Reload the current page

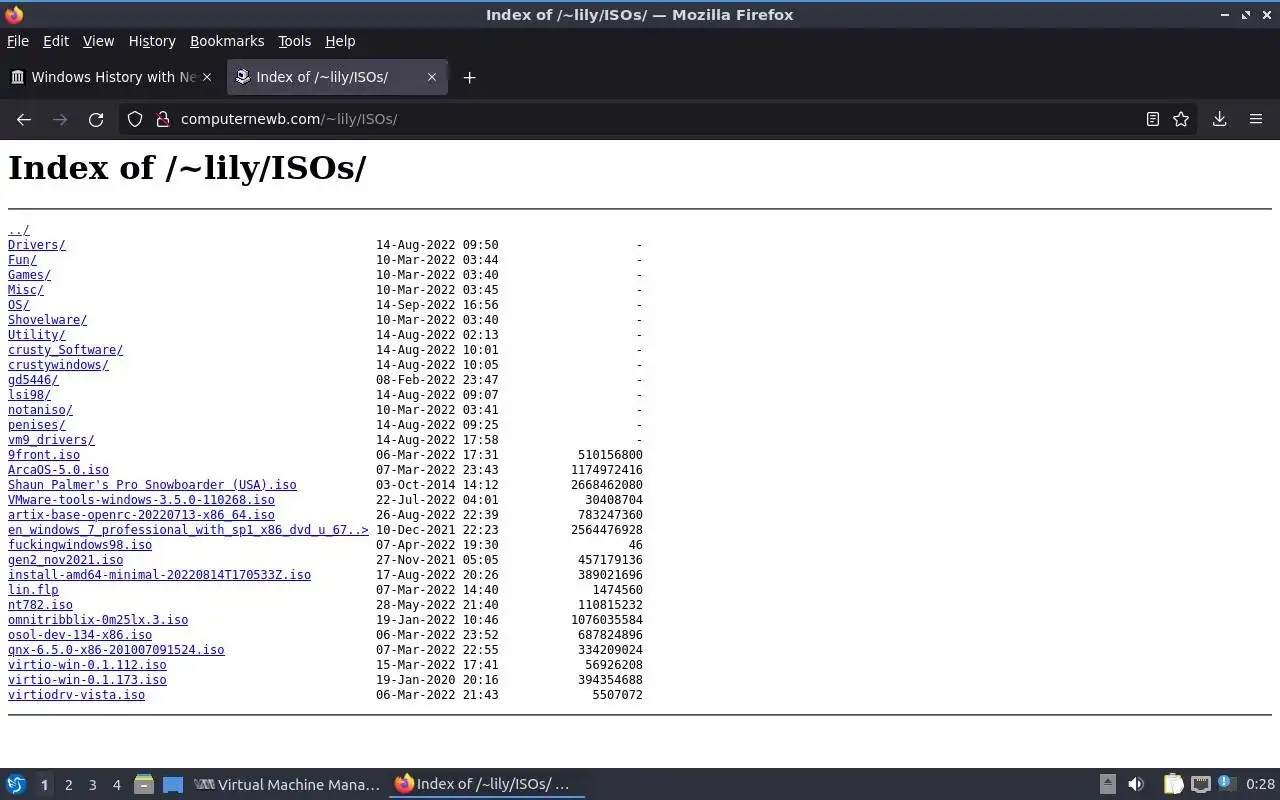(x=96, y=119)
